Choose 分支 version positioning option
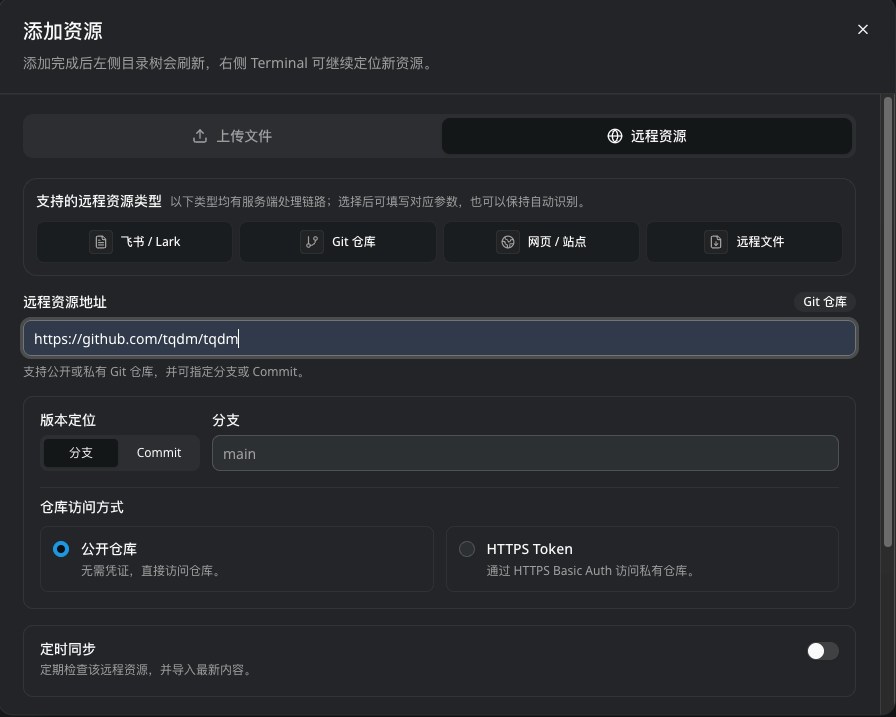The image size is (896, 717). tap(81, 452)
